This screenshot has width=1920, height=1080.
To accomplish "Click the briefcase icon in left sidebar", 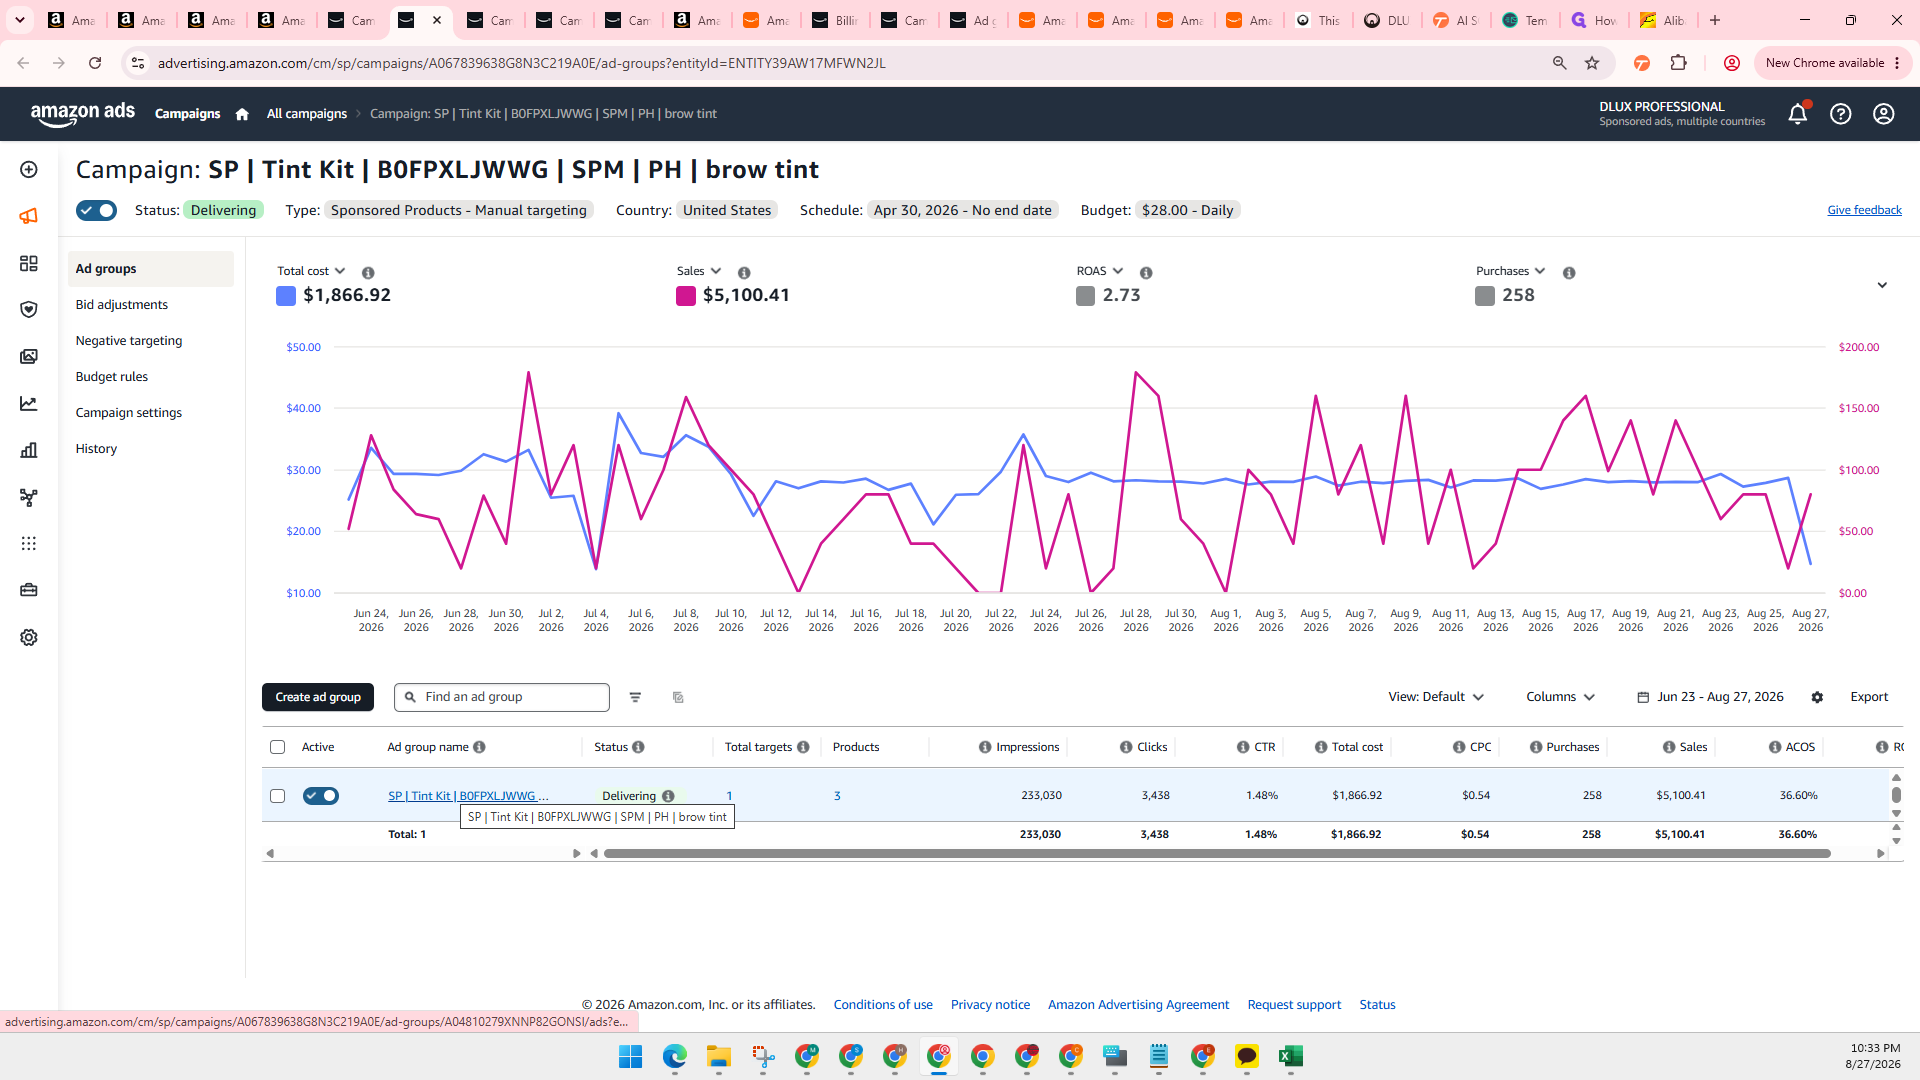I will click(29, 590).
